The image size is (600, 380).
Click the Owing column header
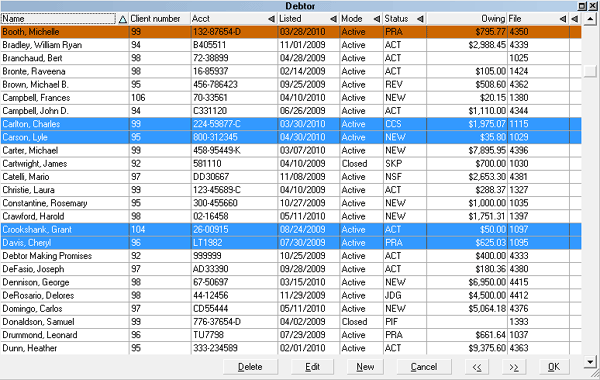click(x=467, y=19)
